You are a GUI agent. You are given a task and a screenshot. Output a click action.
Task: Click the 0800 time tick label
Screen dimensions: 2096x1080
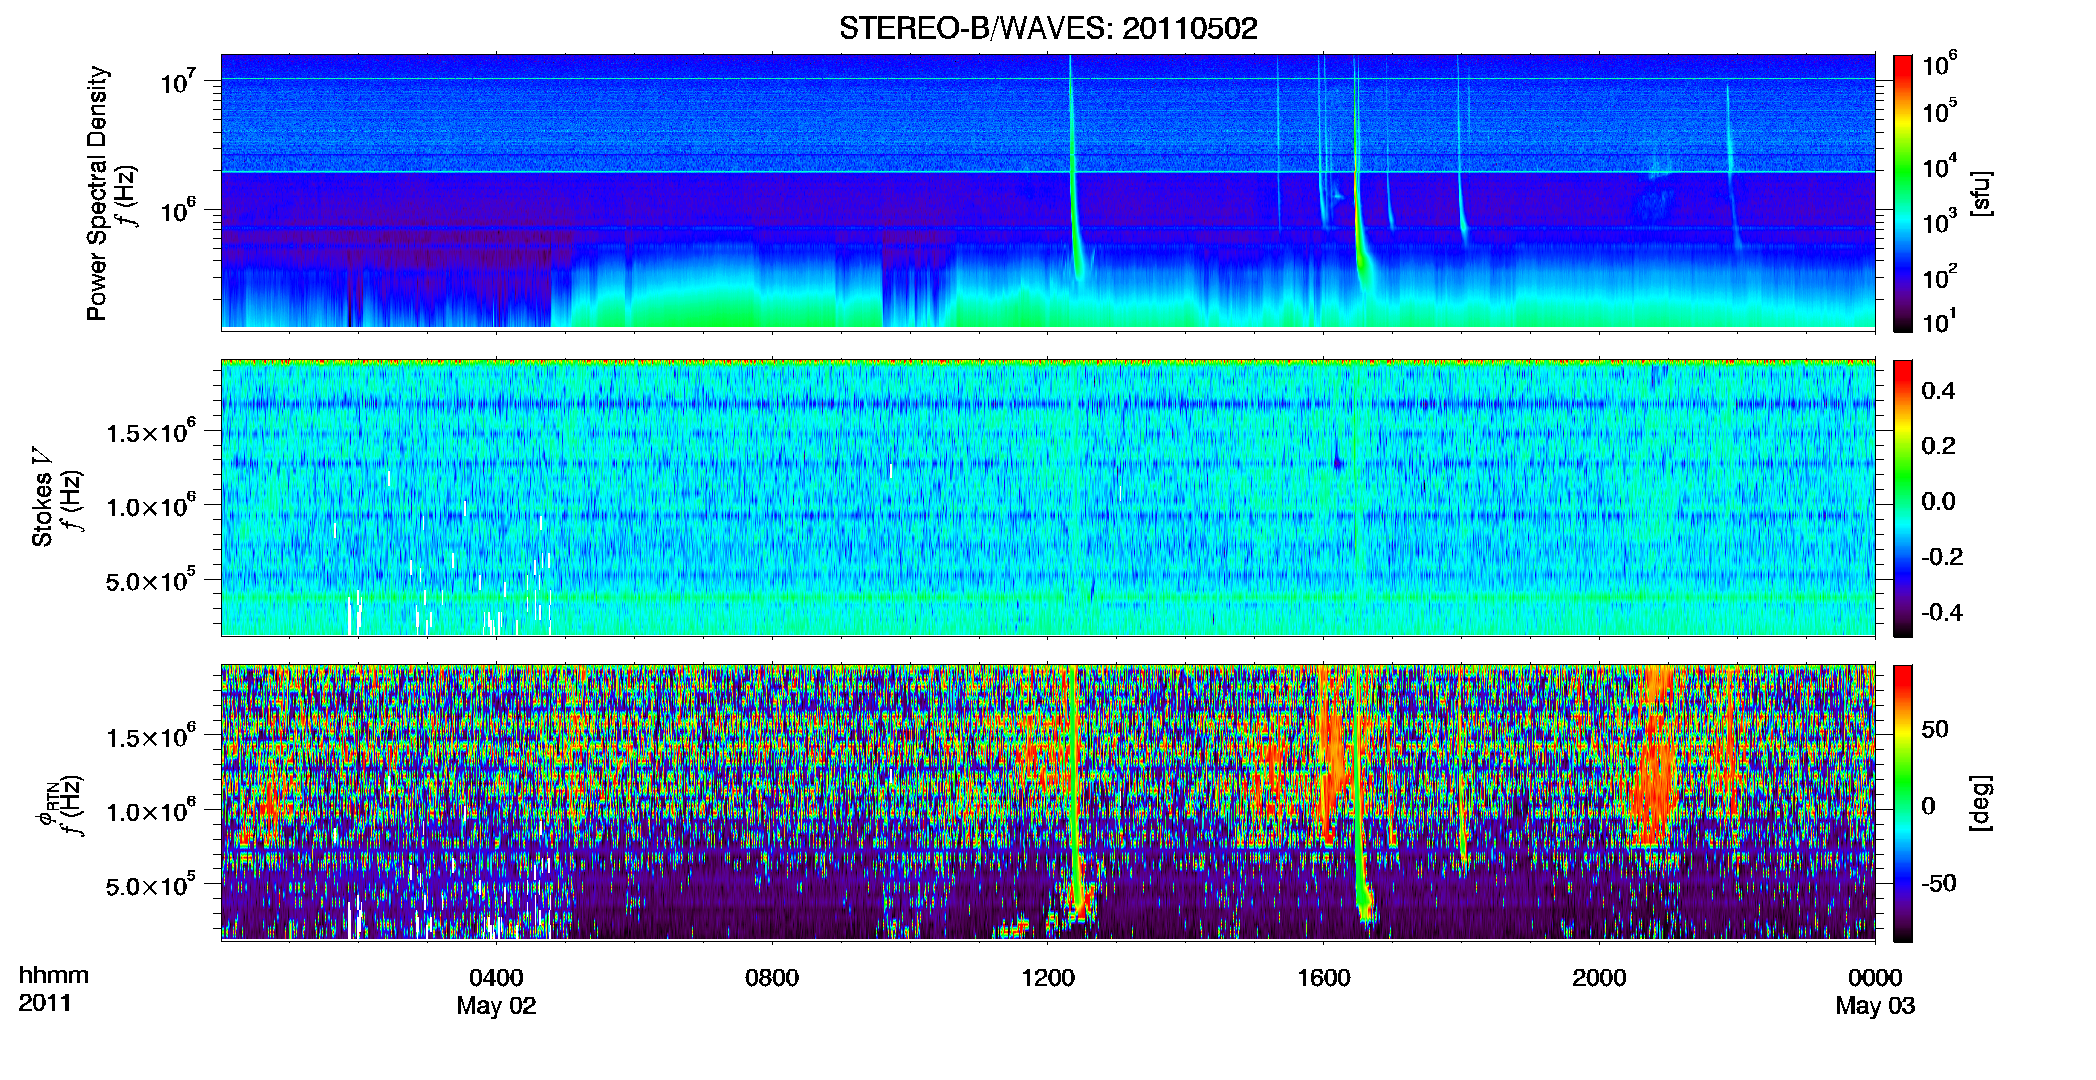pyautogui.click(x=772, y=978)
